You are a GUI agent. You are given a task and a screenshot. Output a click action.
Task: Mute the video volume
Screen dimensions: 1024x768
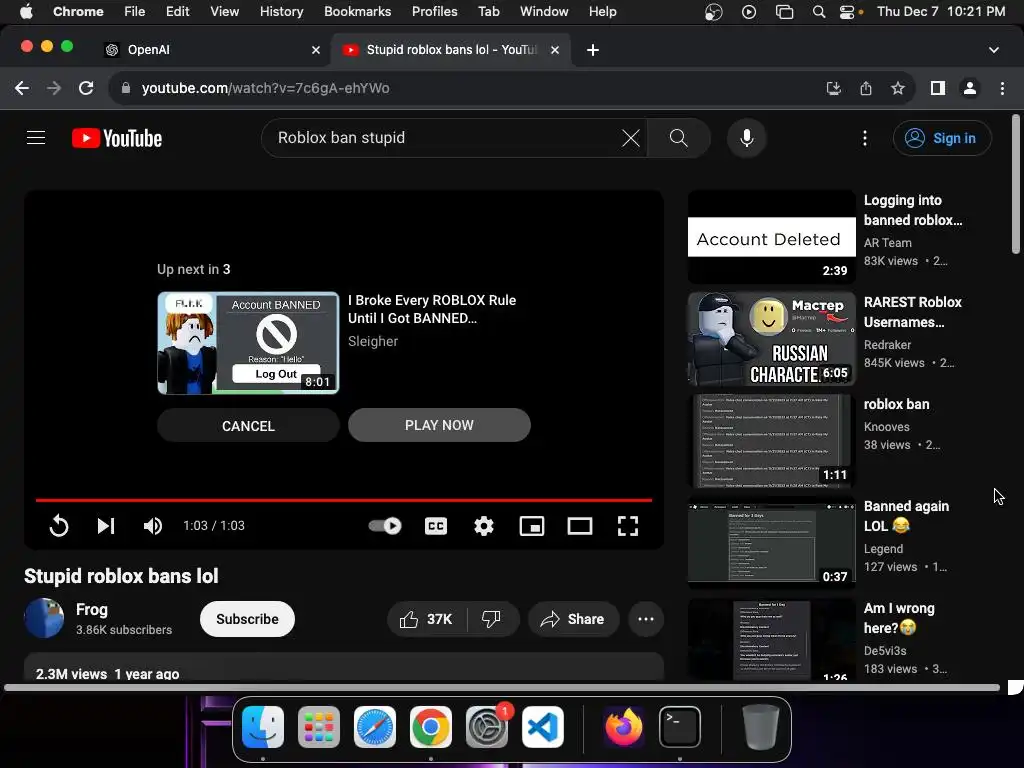[x=153, y=526]
